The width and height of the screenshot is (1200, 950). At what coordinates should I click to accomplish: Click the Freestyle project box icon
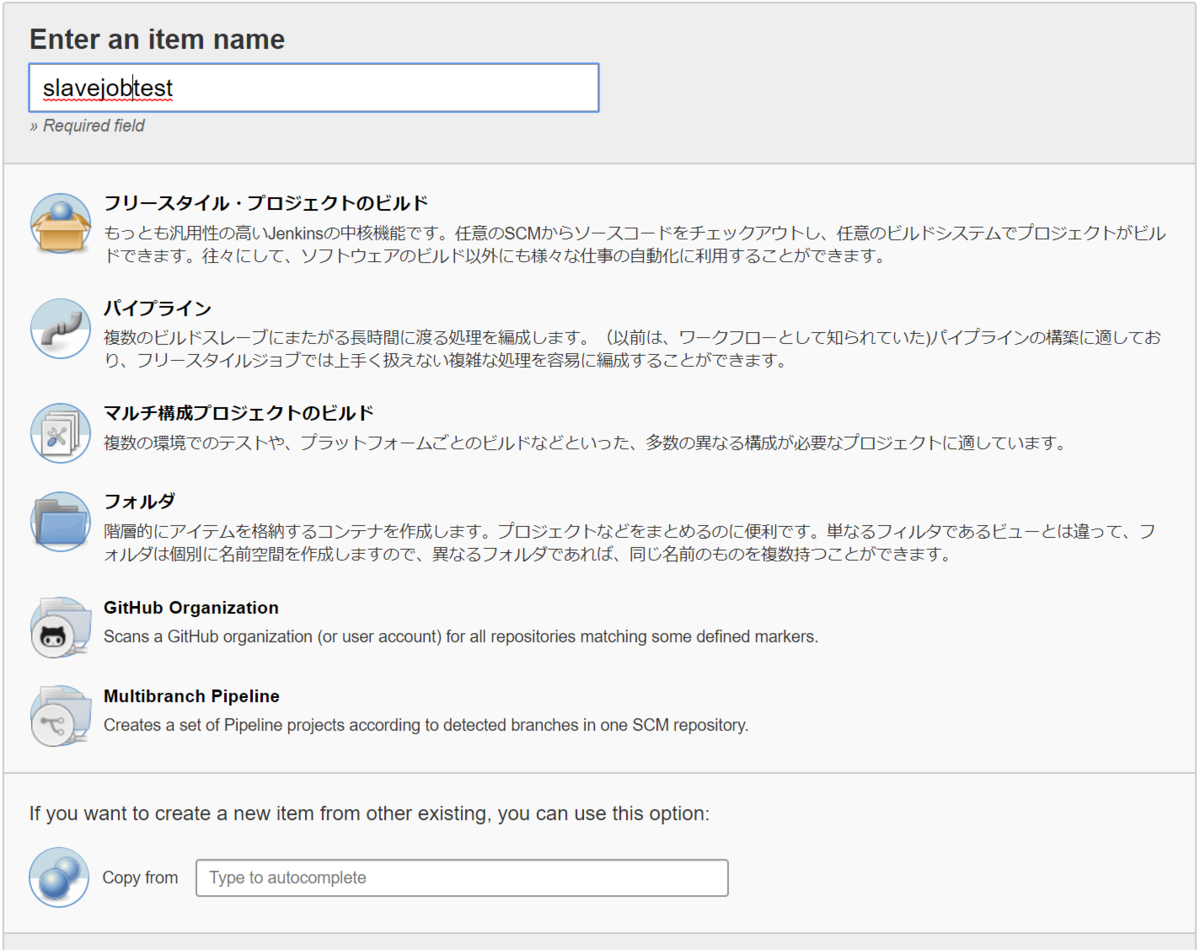pyautogui.click(x=60, y=224)
